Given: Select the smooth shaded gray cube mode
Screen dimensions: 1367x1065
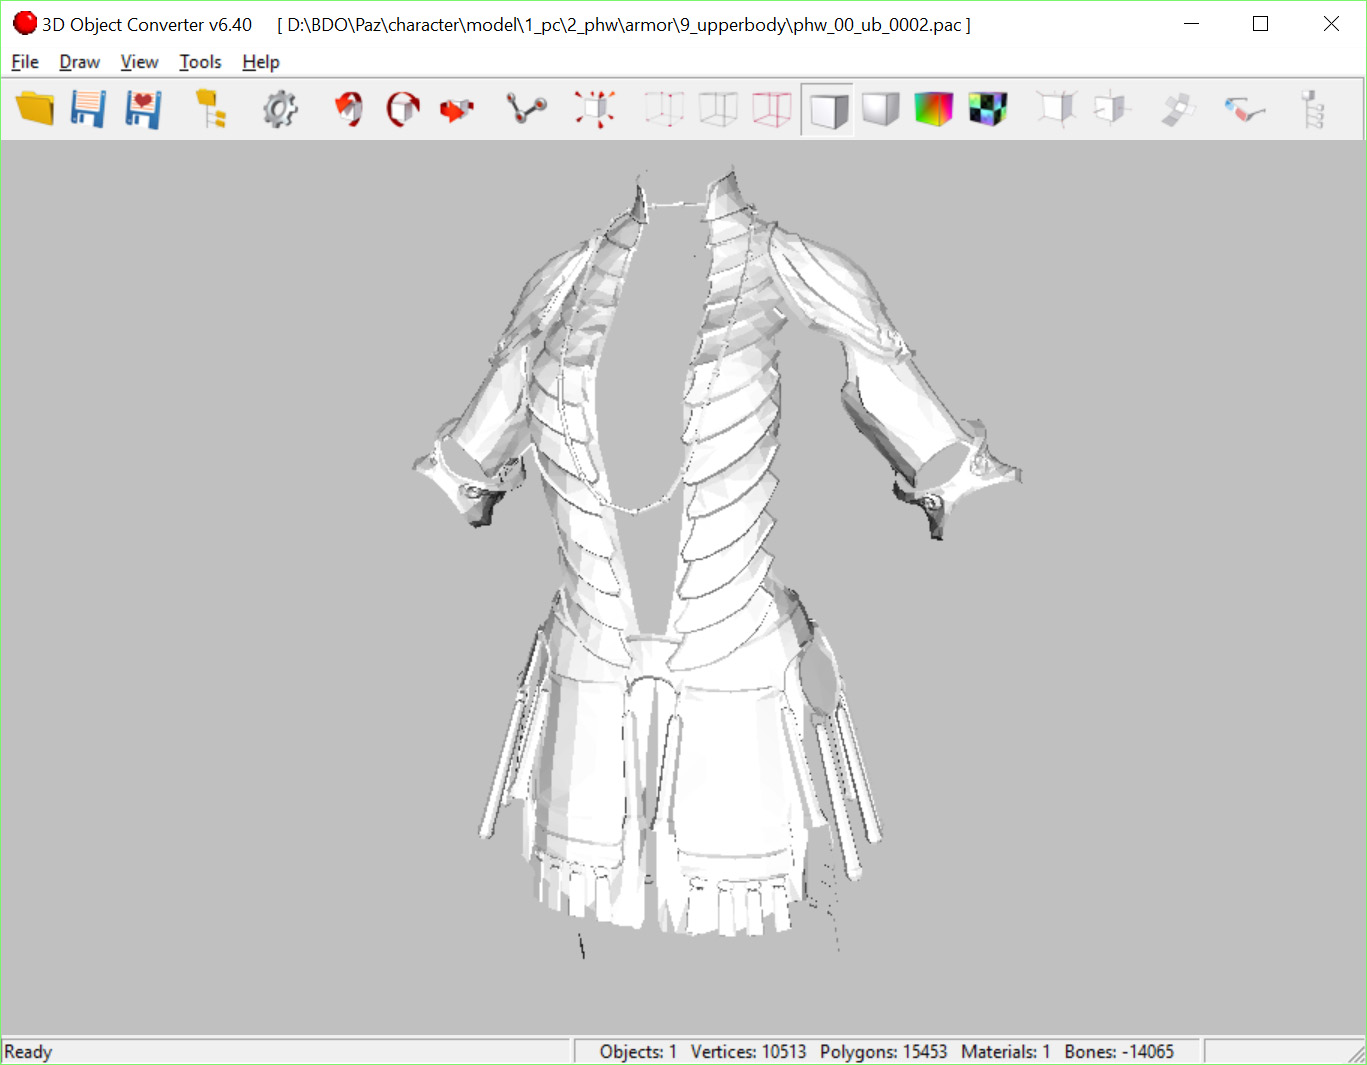Looking at the screenshot, I should click(880, 108).
